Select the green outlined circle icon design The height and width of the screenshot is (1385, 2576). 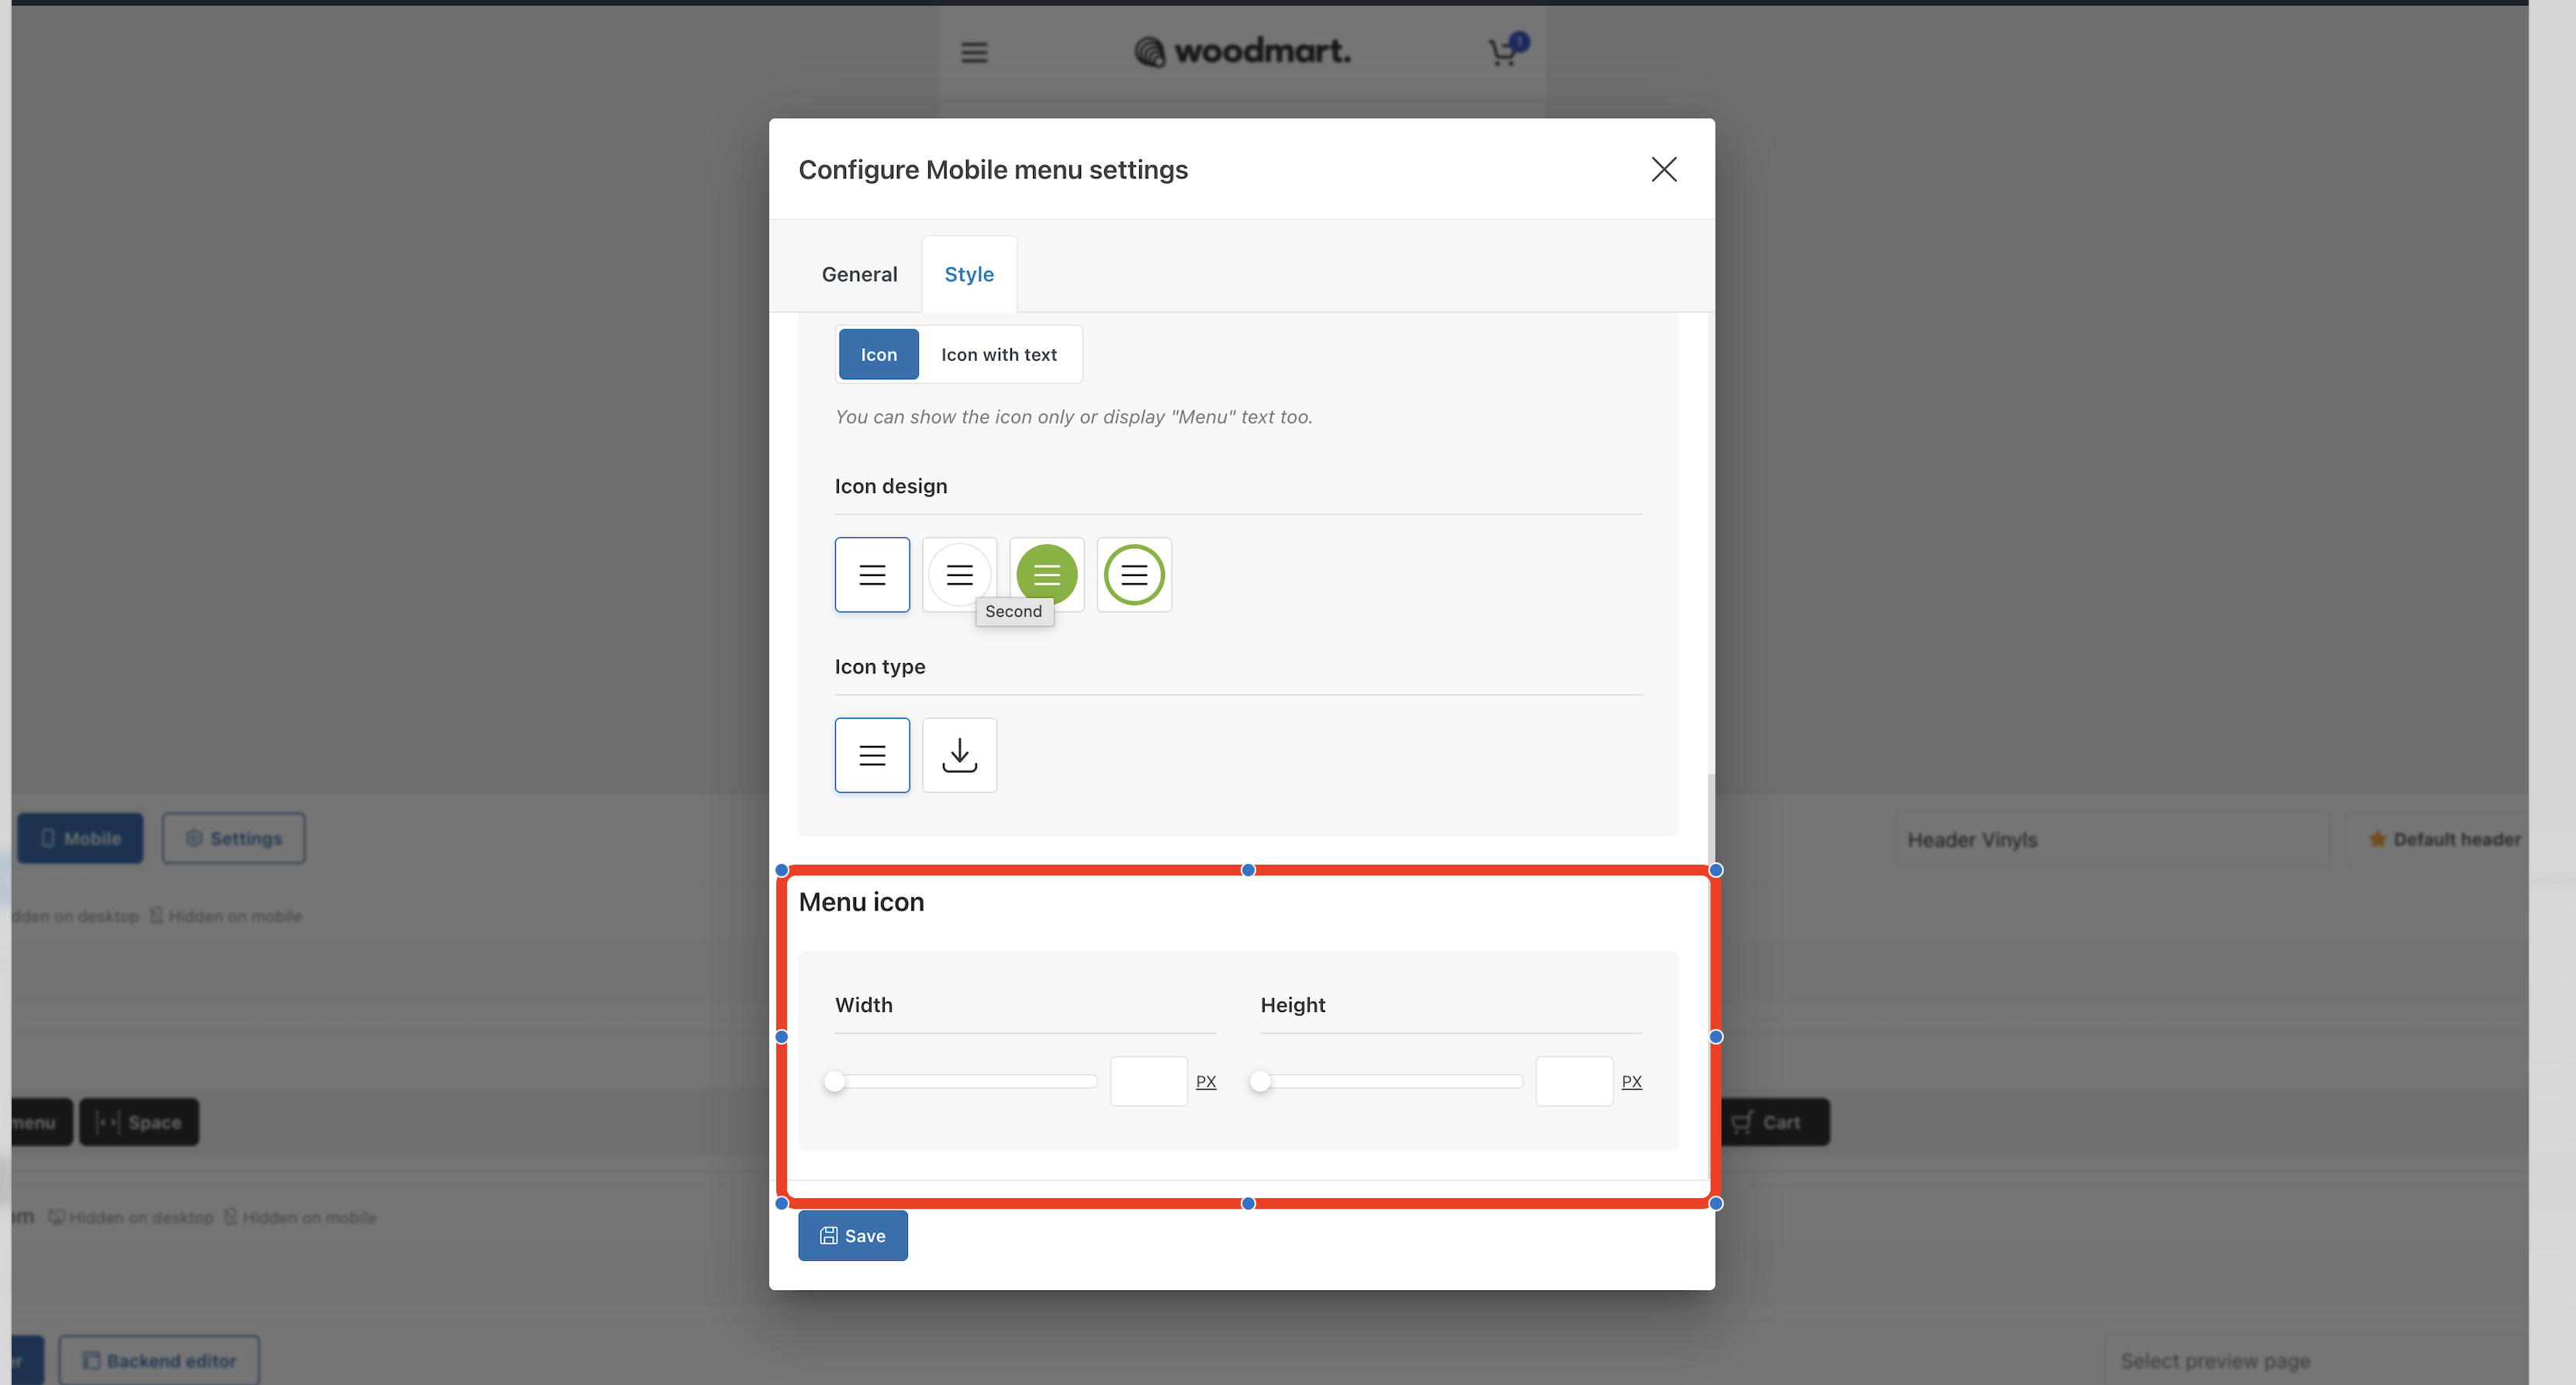[x=1133, y=575]
